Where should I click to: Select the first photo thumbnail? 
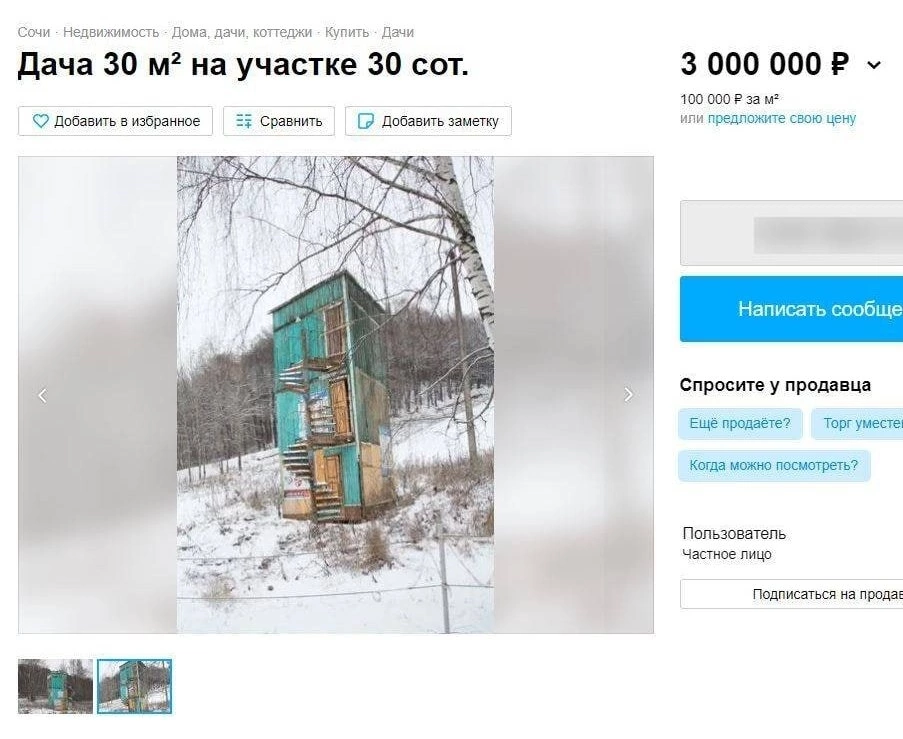[55, 687]
